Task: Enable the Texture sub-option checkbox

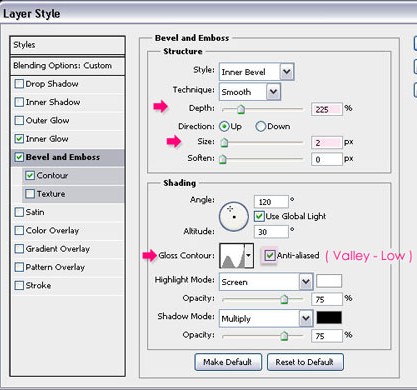Action: coord(30,194)
